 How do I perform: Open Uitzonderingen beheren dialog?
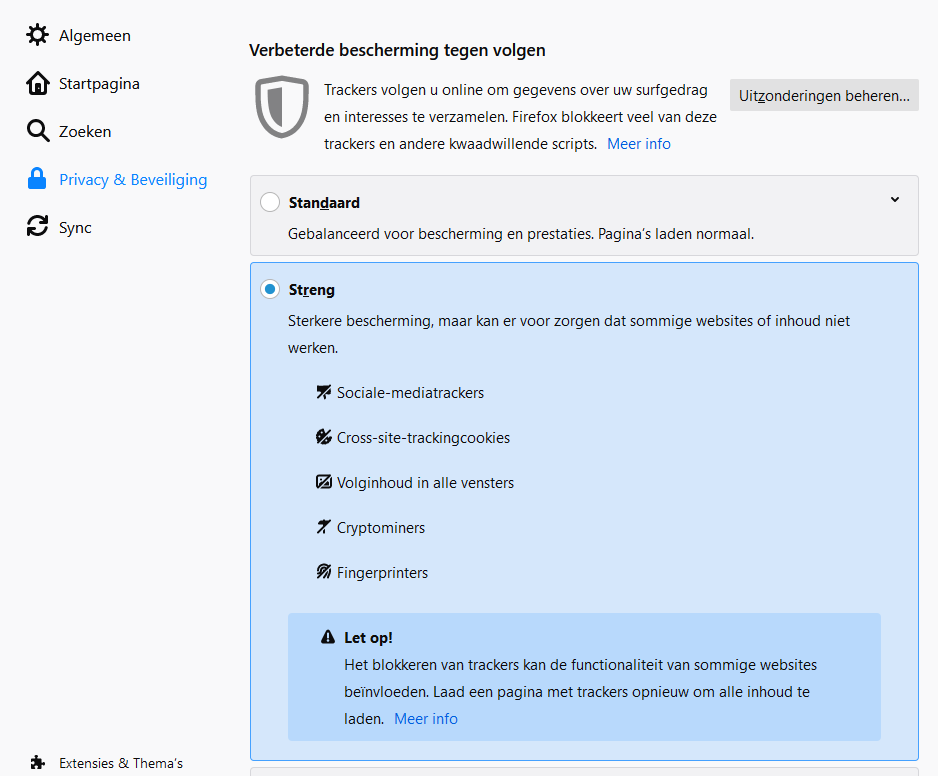[824, 95]
